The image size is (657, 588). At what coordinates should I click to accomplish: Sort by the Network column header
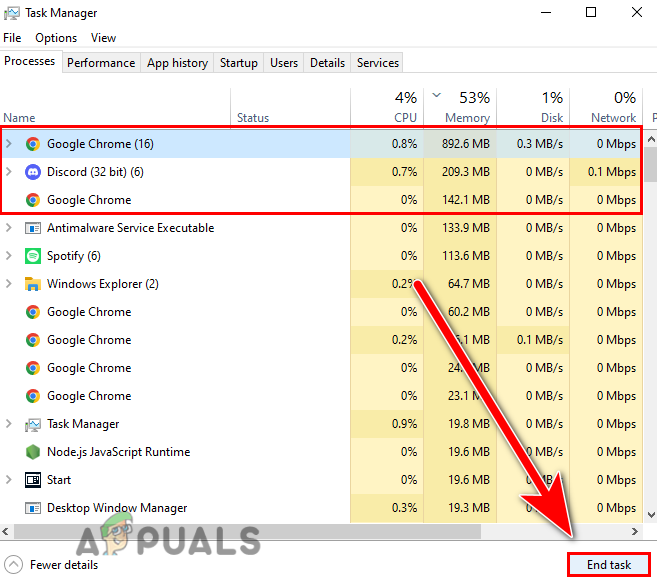coord(606,107)
